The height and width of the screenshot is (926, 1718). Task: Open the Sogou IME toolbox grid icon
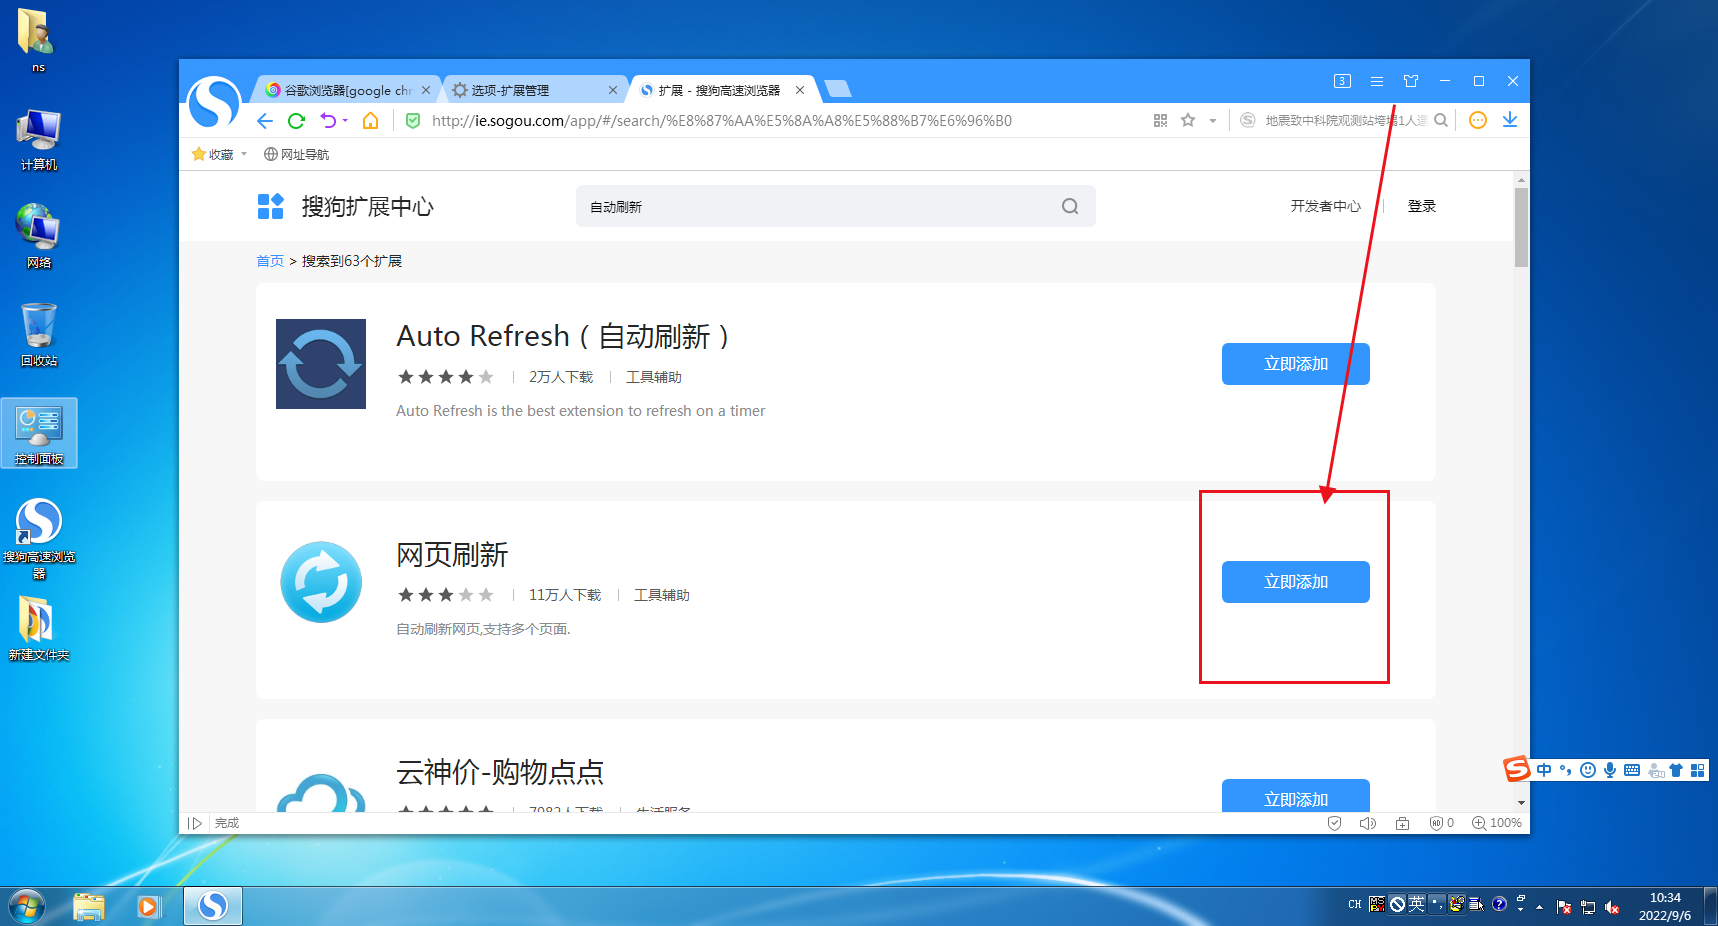tap(1697, 770)
